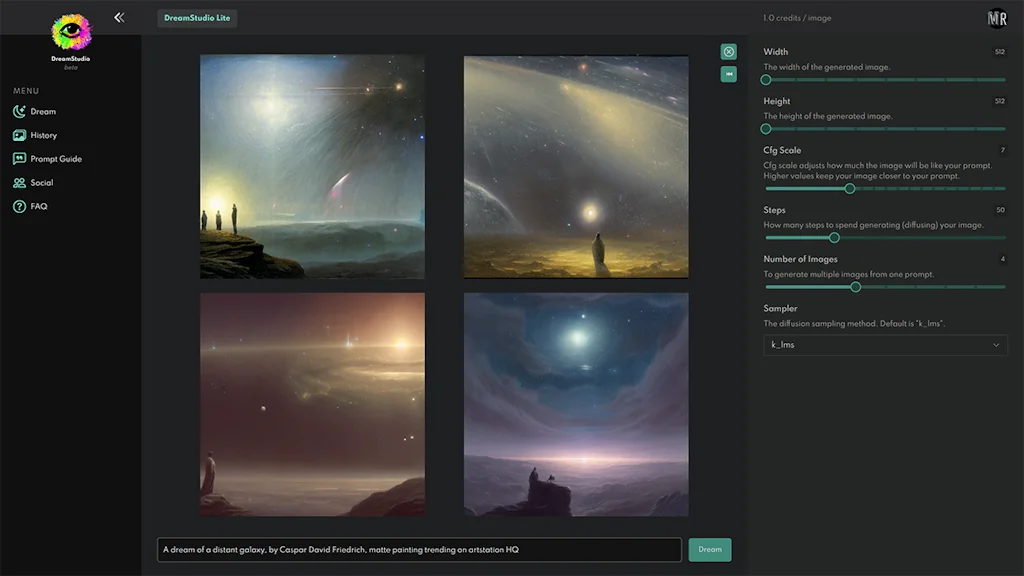
Task: Open the Prompt Guide
Action: click(47, 158)
